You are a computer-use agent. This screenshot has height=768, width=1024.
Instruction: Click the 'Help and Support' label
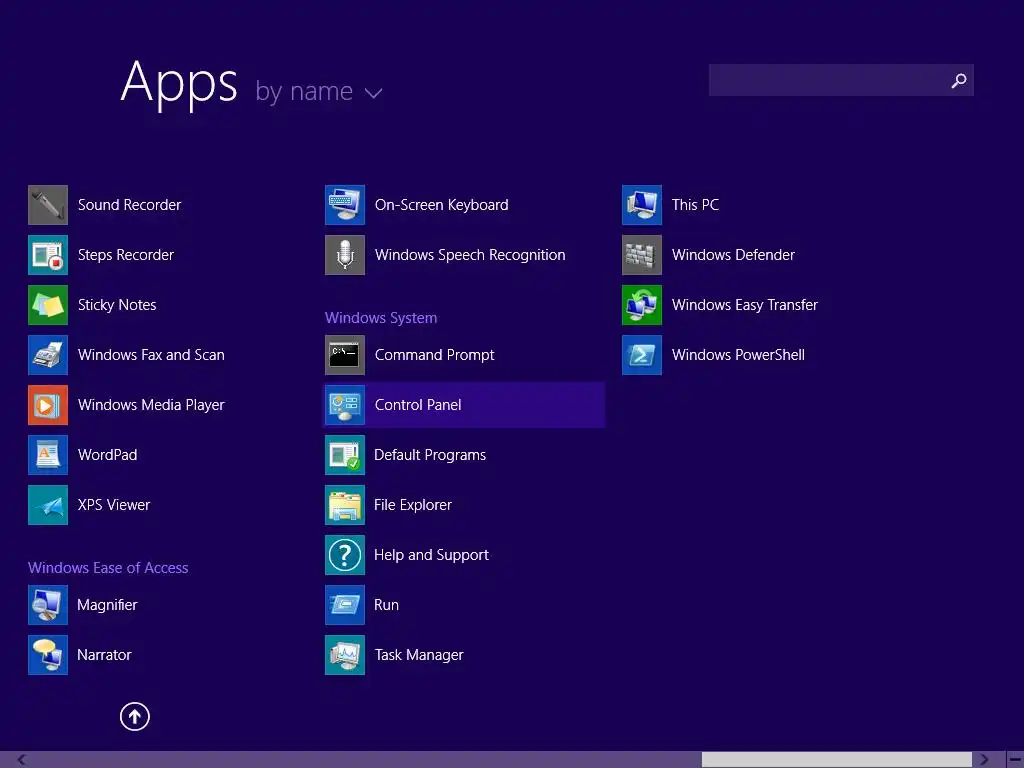click(x=431, y=555)
